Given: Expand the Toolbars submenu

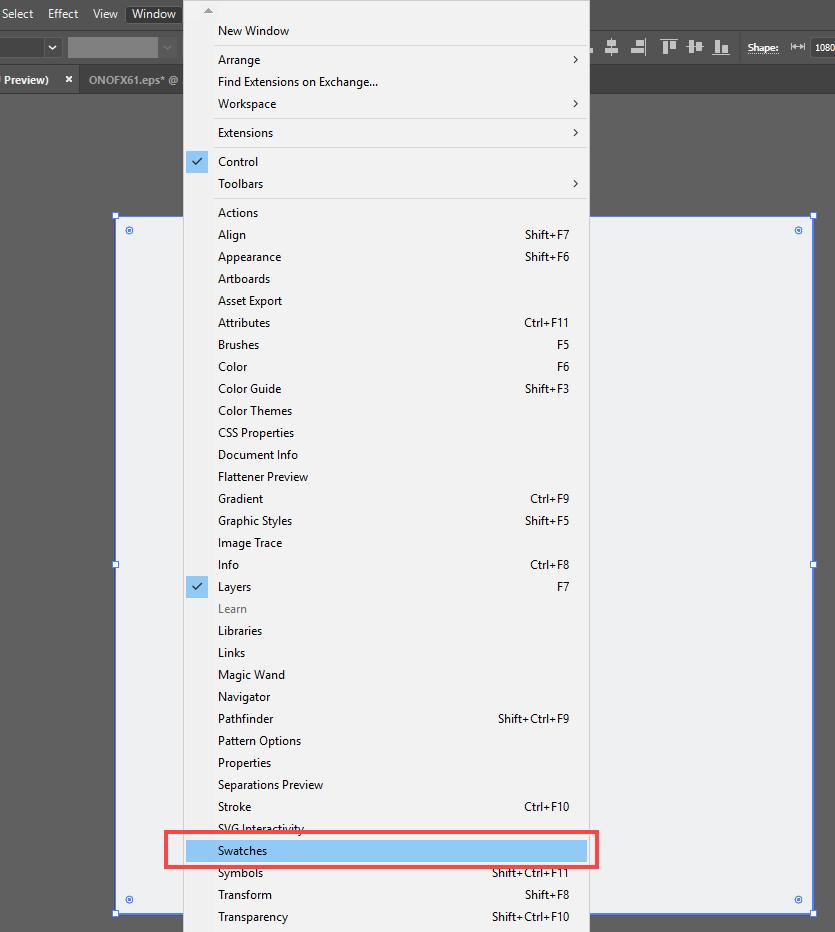Looking at the screenshot, I should [386, 184].
